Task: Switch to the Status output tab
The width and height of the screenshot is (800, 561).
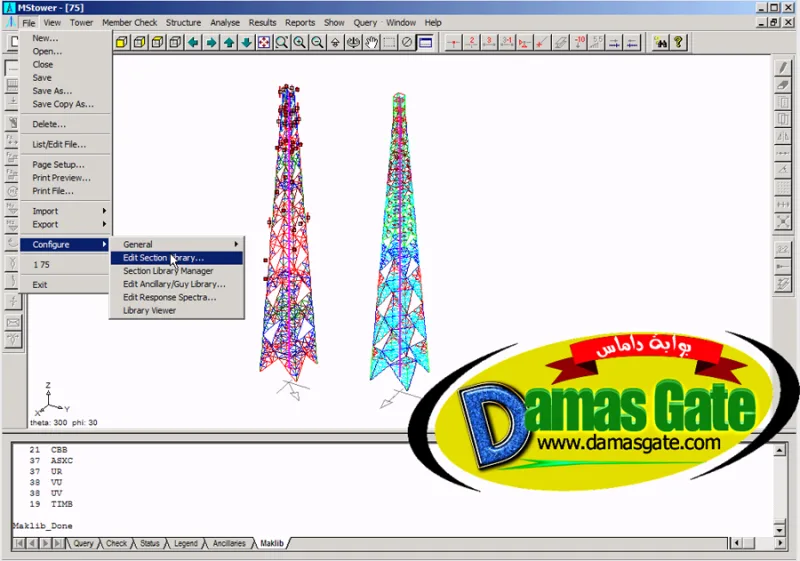Action: [x=150, y=543]
